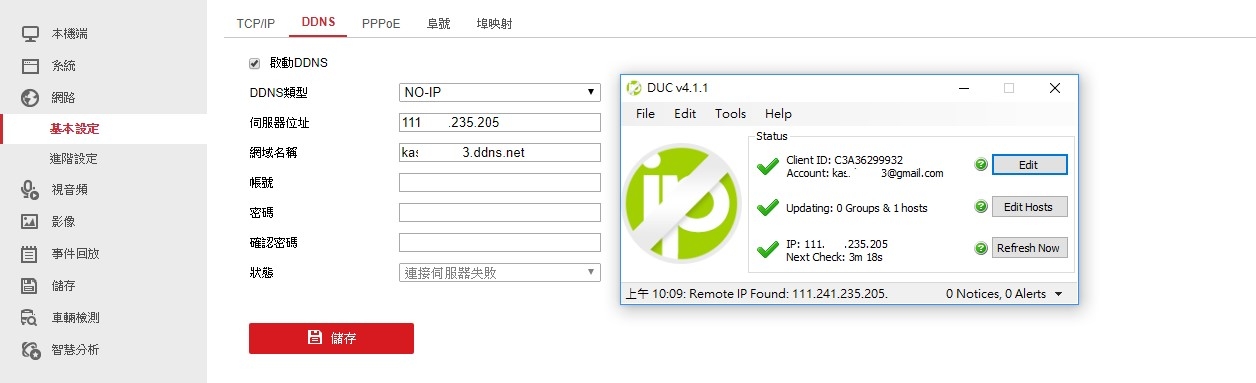Click the server address input field

coord(500,122)
